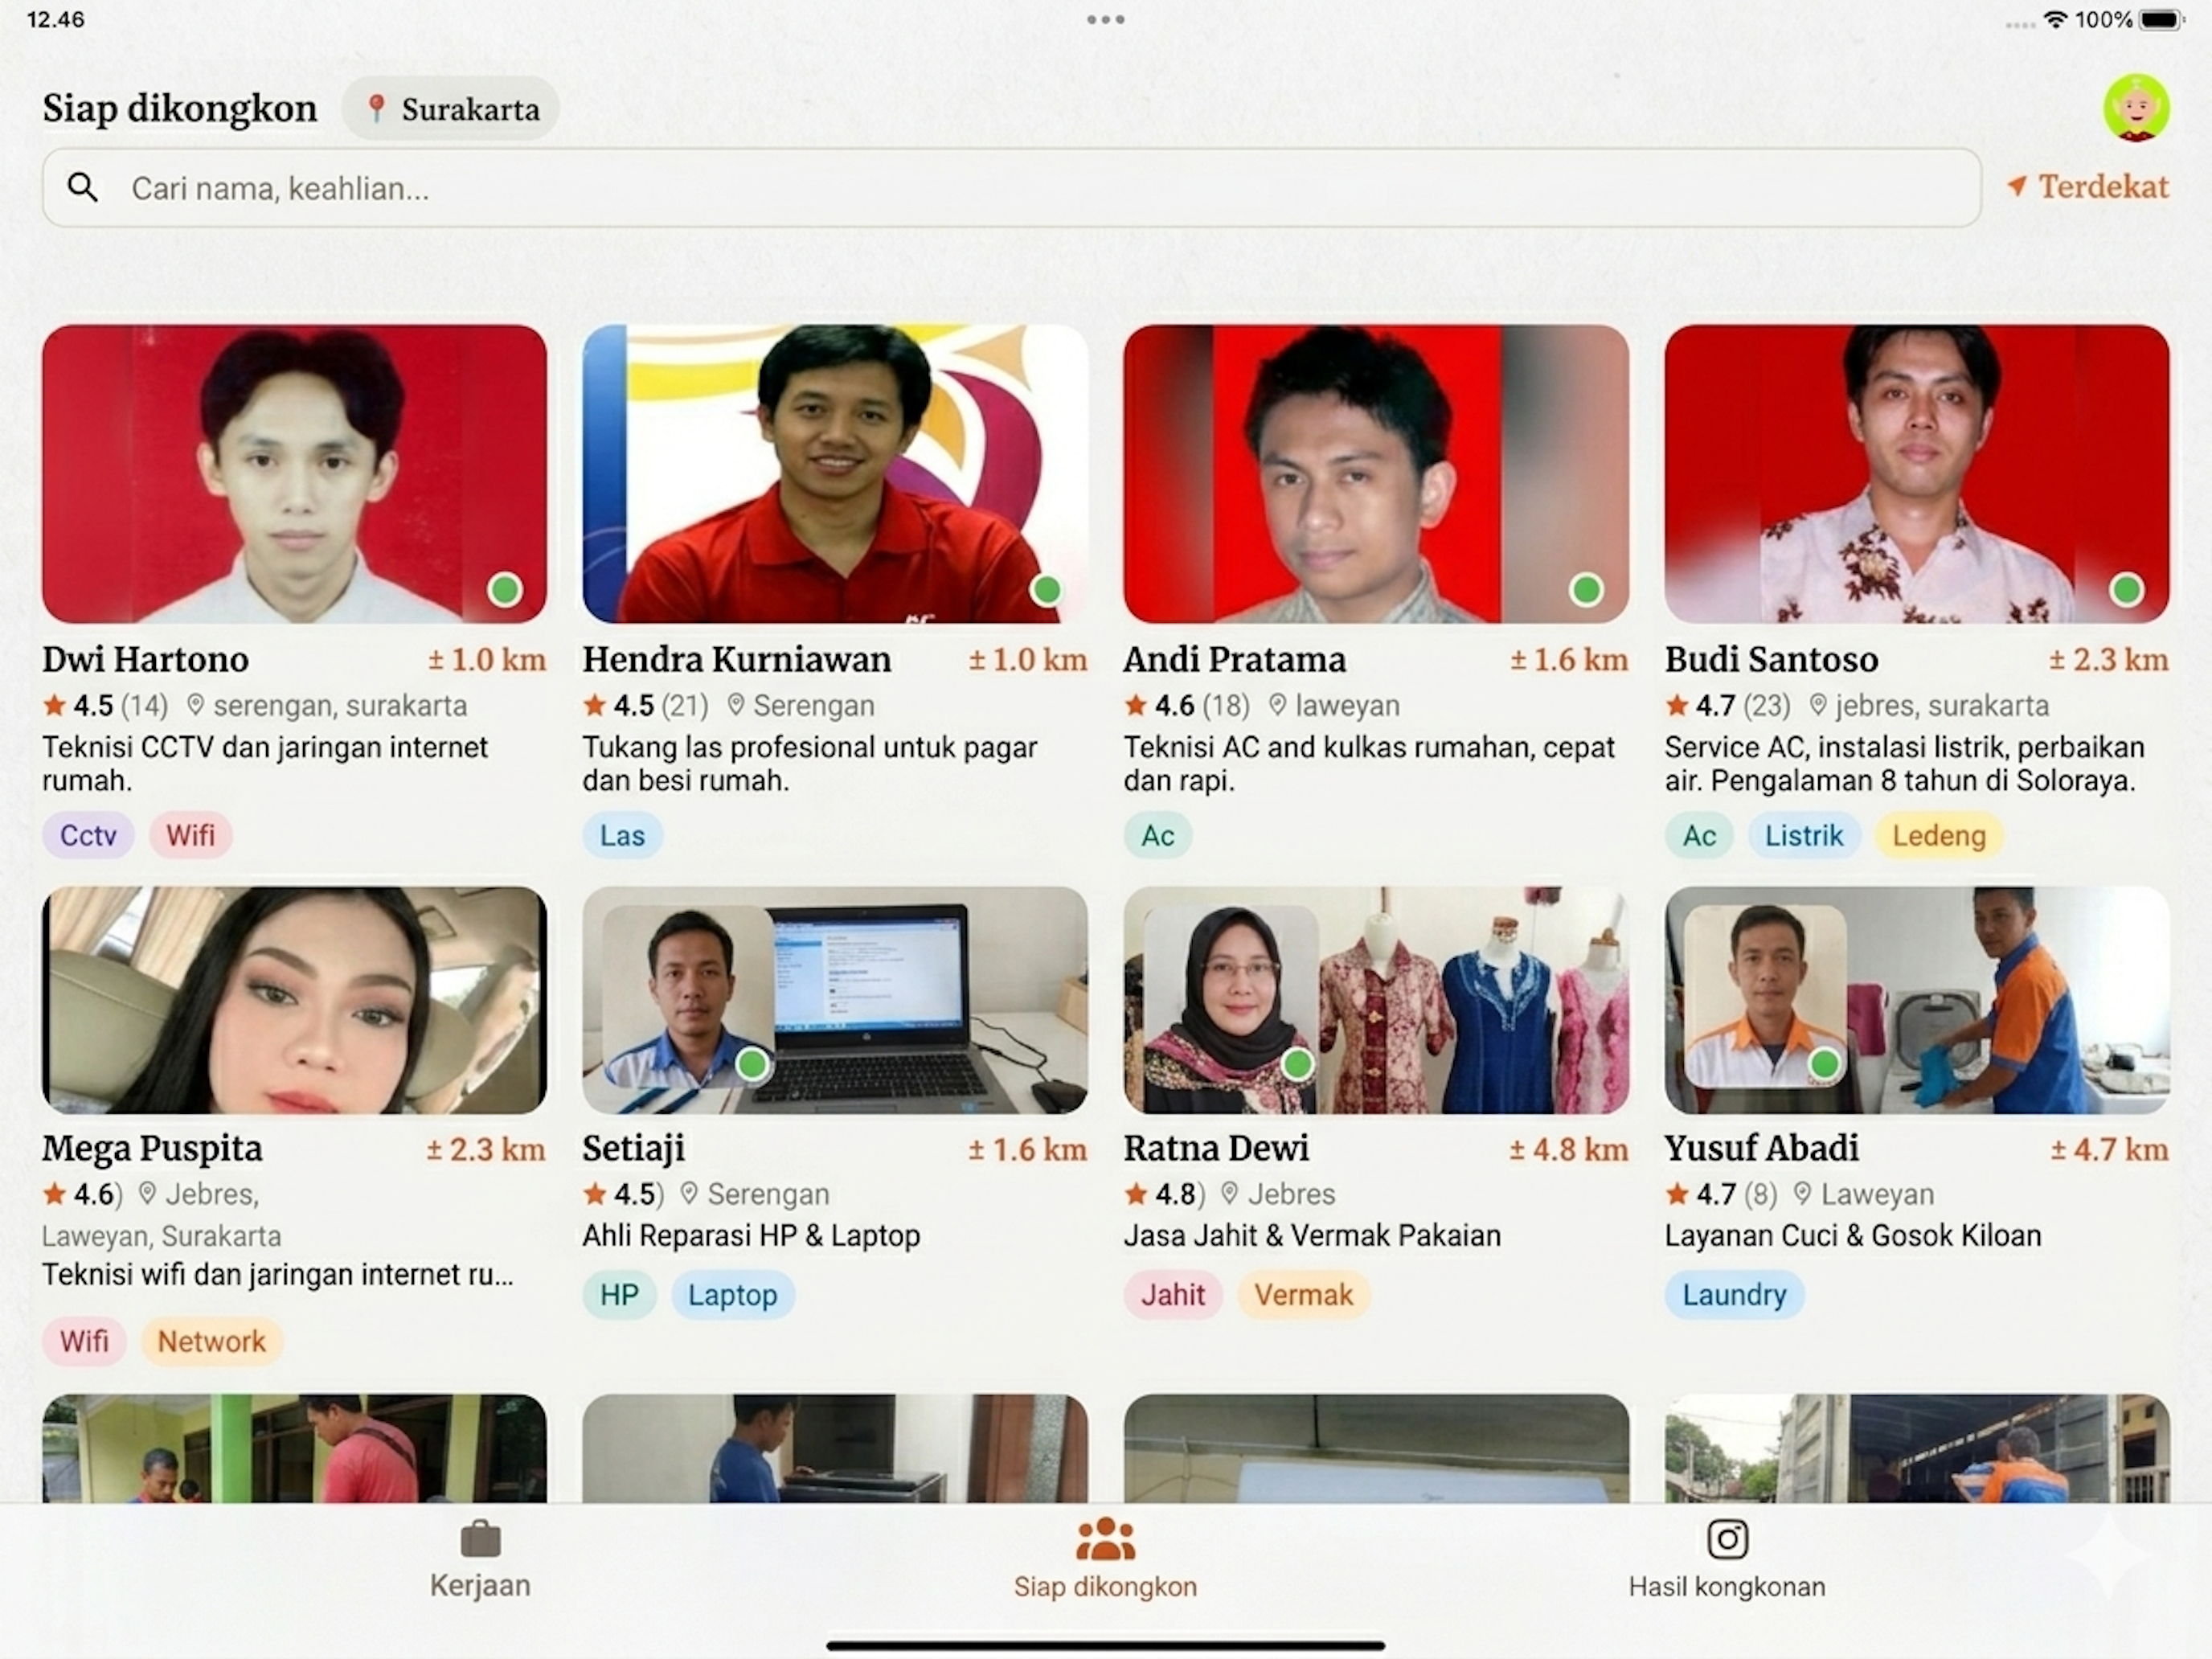The image size is (2212, 1659).
Task: Switch to the Kerjaan tab
Action: tap(480, 1560)
